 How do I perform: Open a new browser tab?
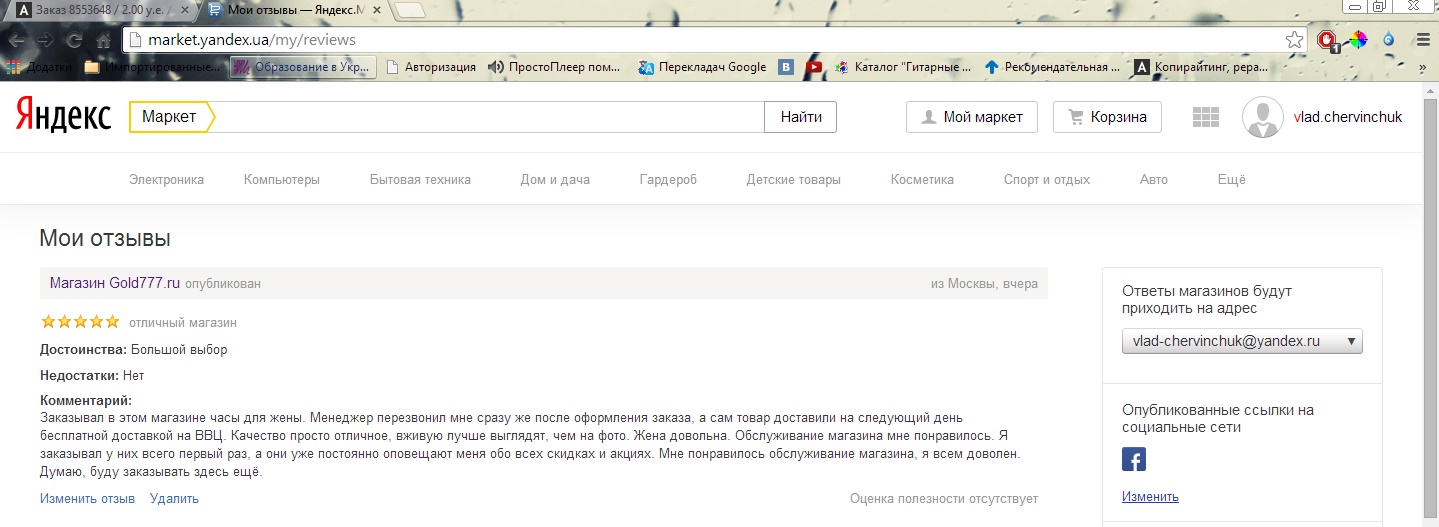410,11
